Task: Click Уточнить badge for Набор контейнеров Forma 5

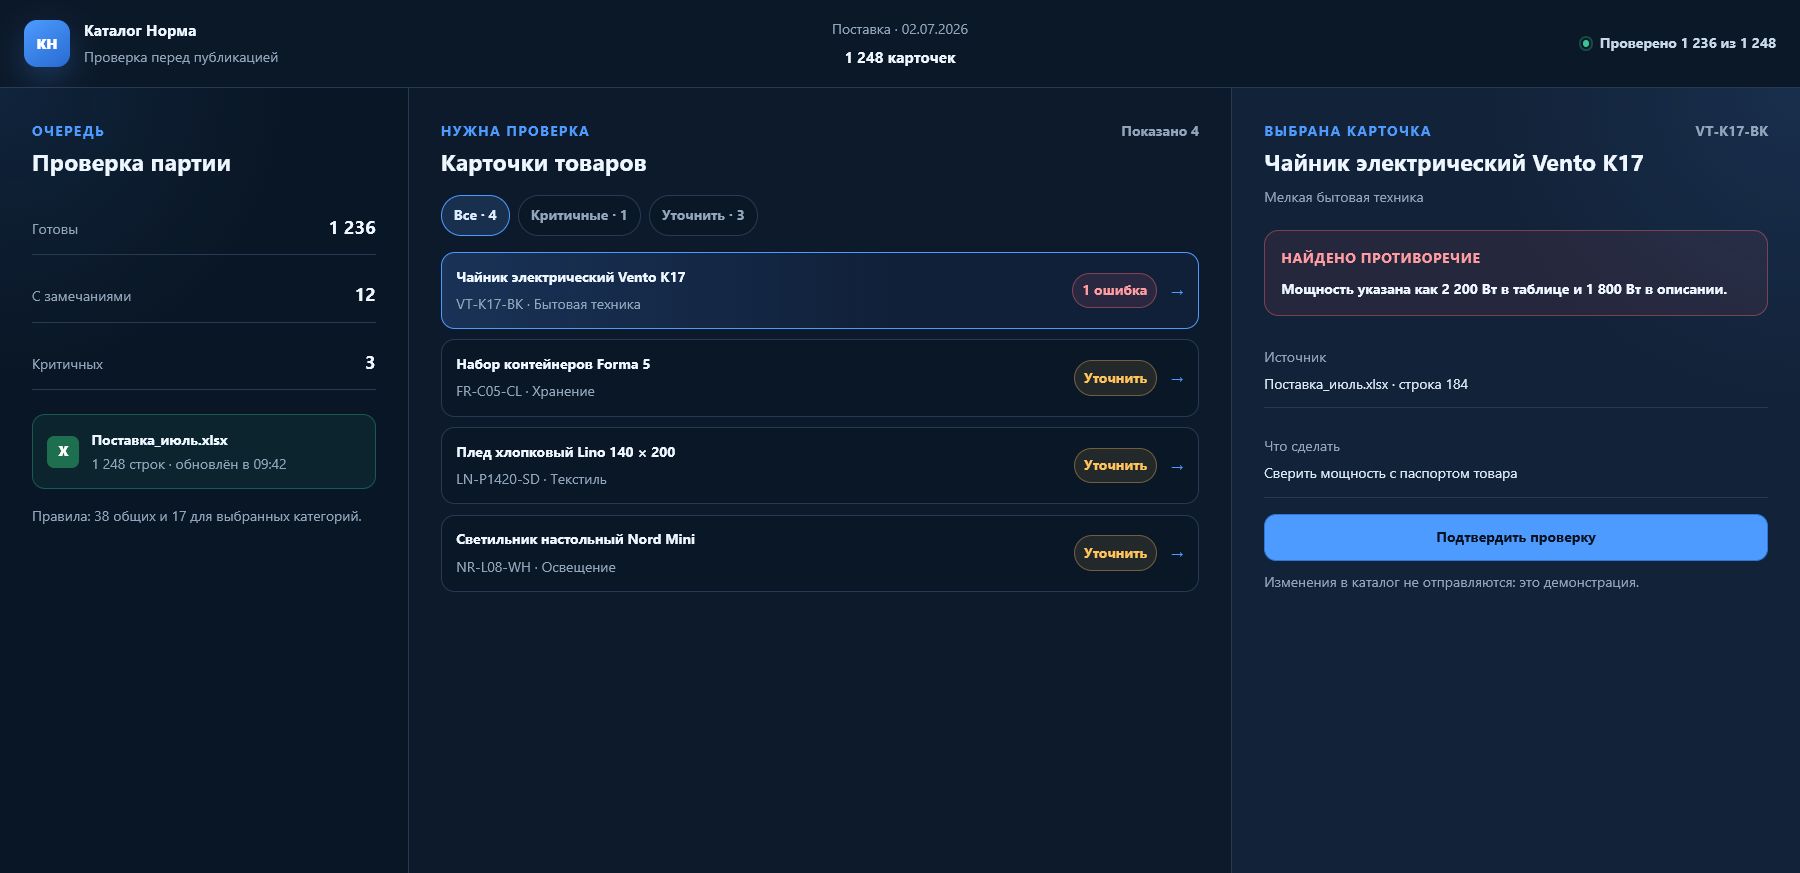Action: tap(1115, 378)
